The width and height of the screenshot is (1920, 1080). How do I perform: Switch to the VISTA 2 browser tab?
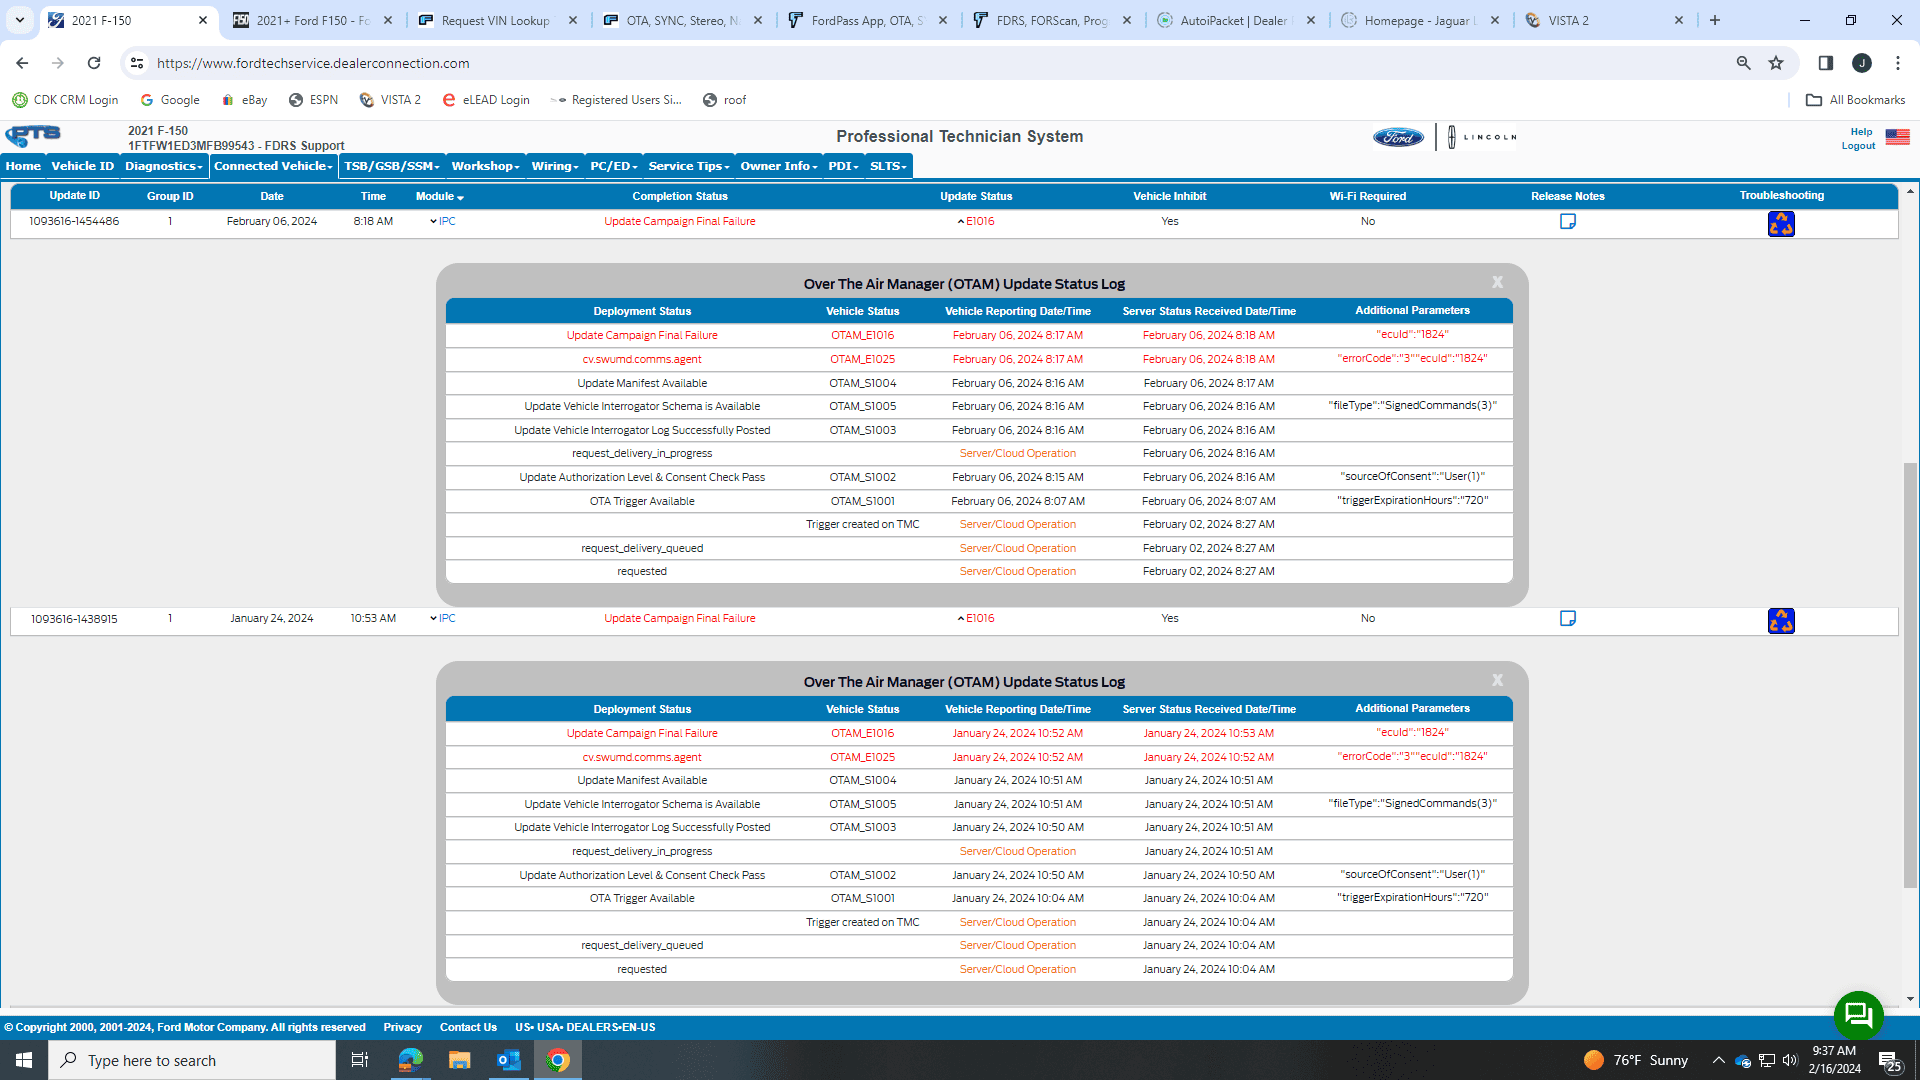click(x=1603, y=20)
